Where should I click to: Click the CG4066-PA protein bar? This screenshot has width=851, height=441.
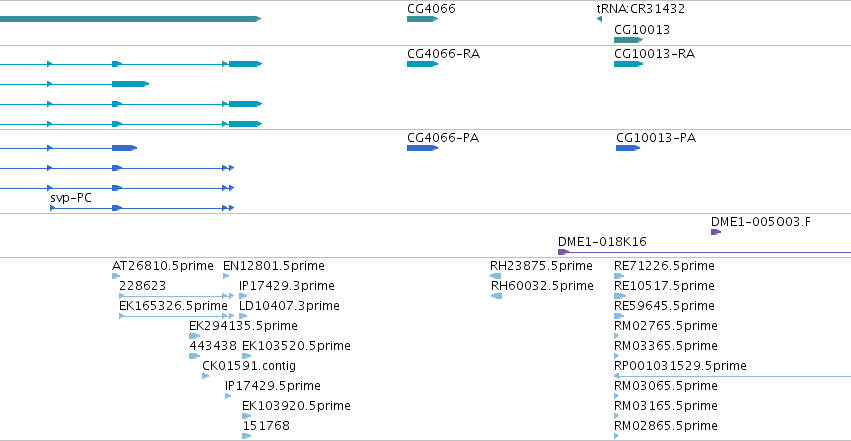[422, 148]
